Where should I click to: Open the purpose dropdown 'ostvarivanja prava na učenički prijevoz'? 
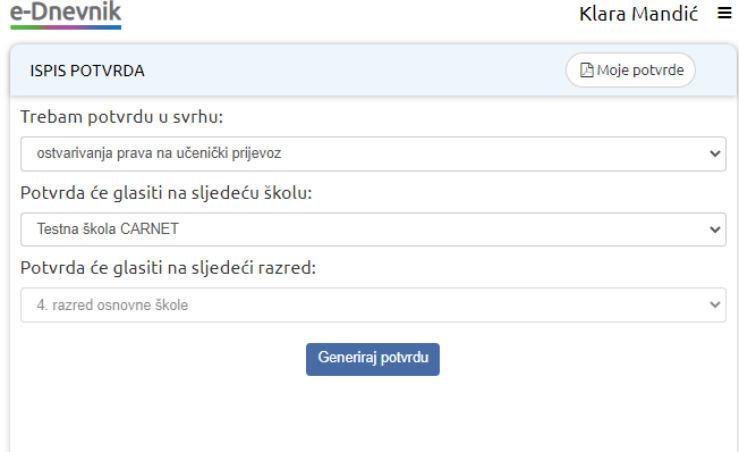pyautogui.click(x=373, y=154)
